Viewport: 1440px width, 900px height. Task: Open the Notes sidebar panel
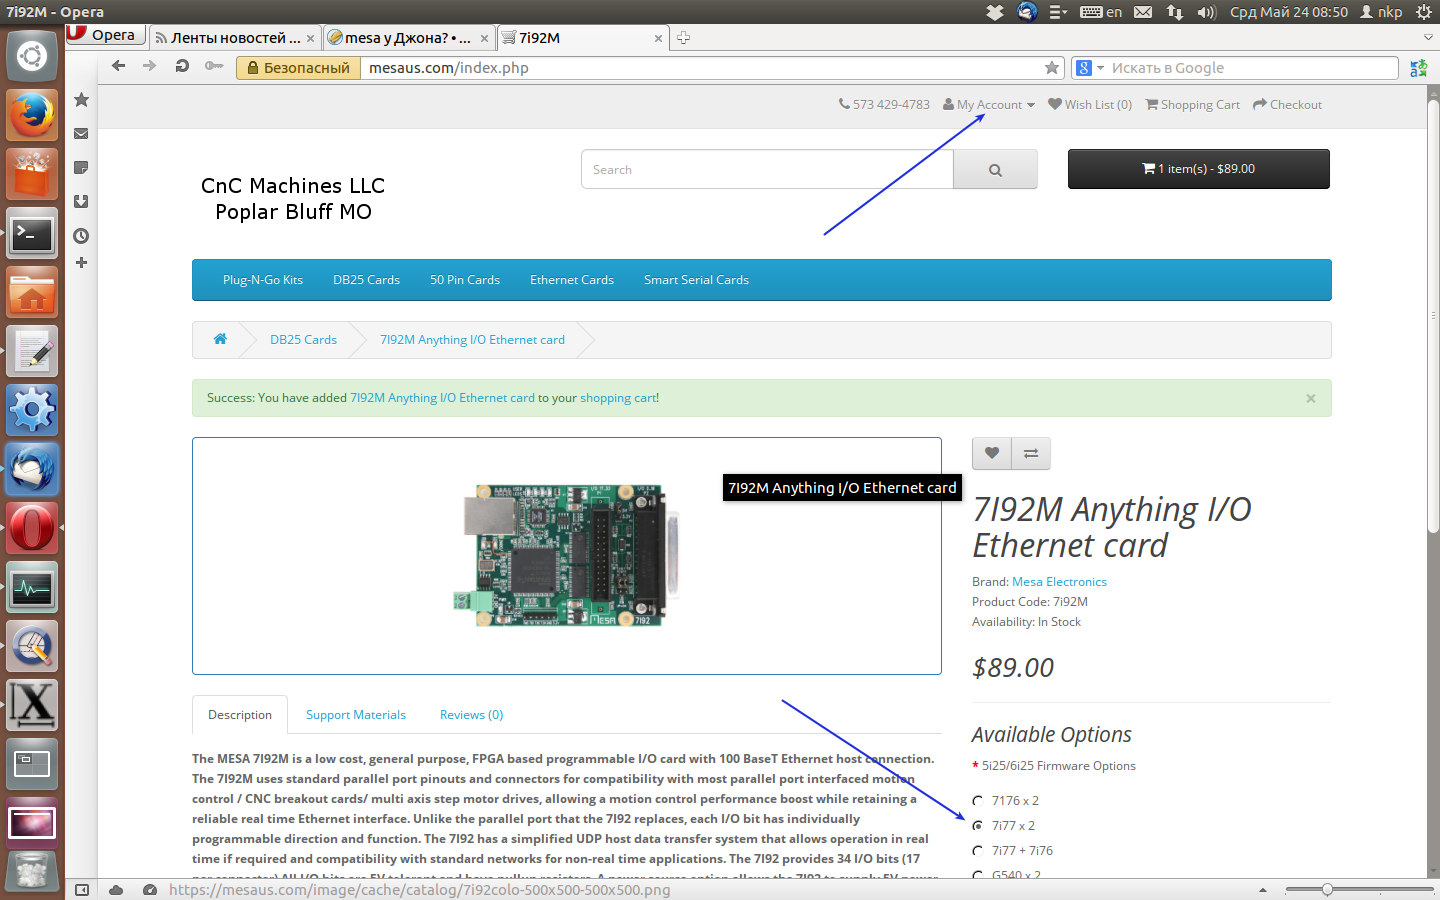click(x=82, y=167)
